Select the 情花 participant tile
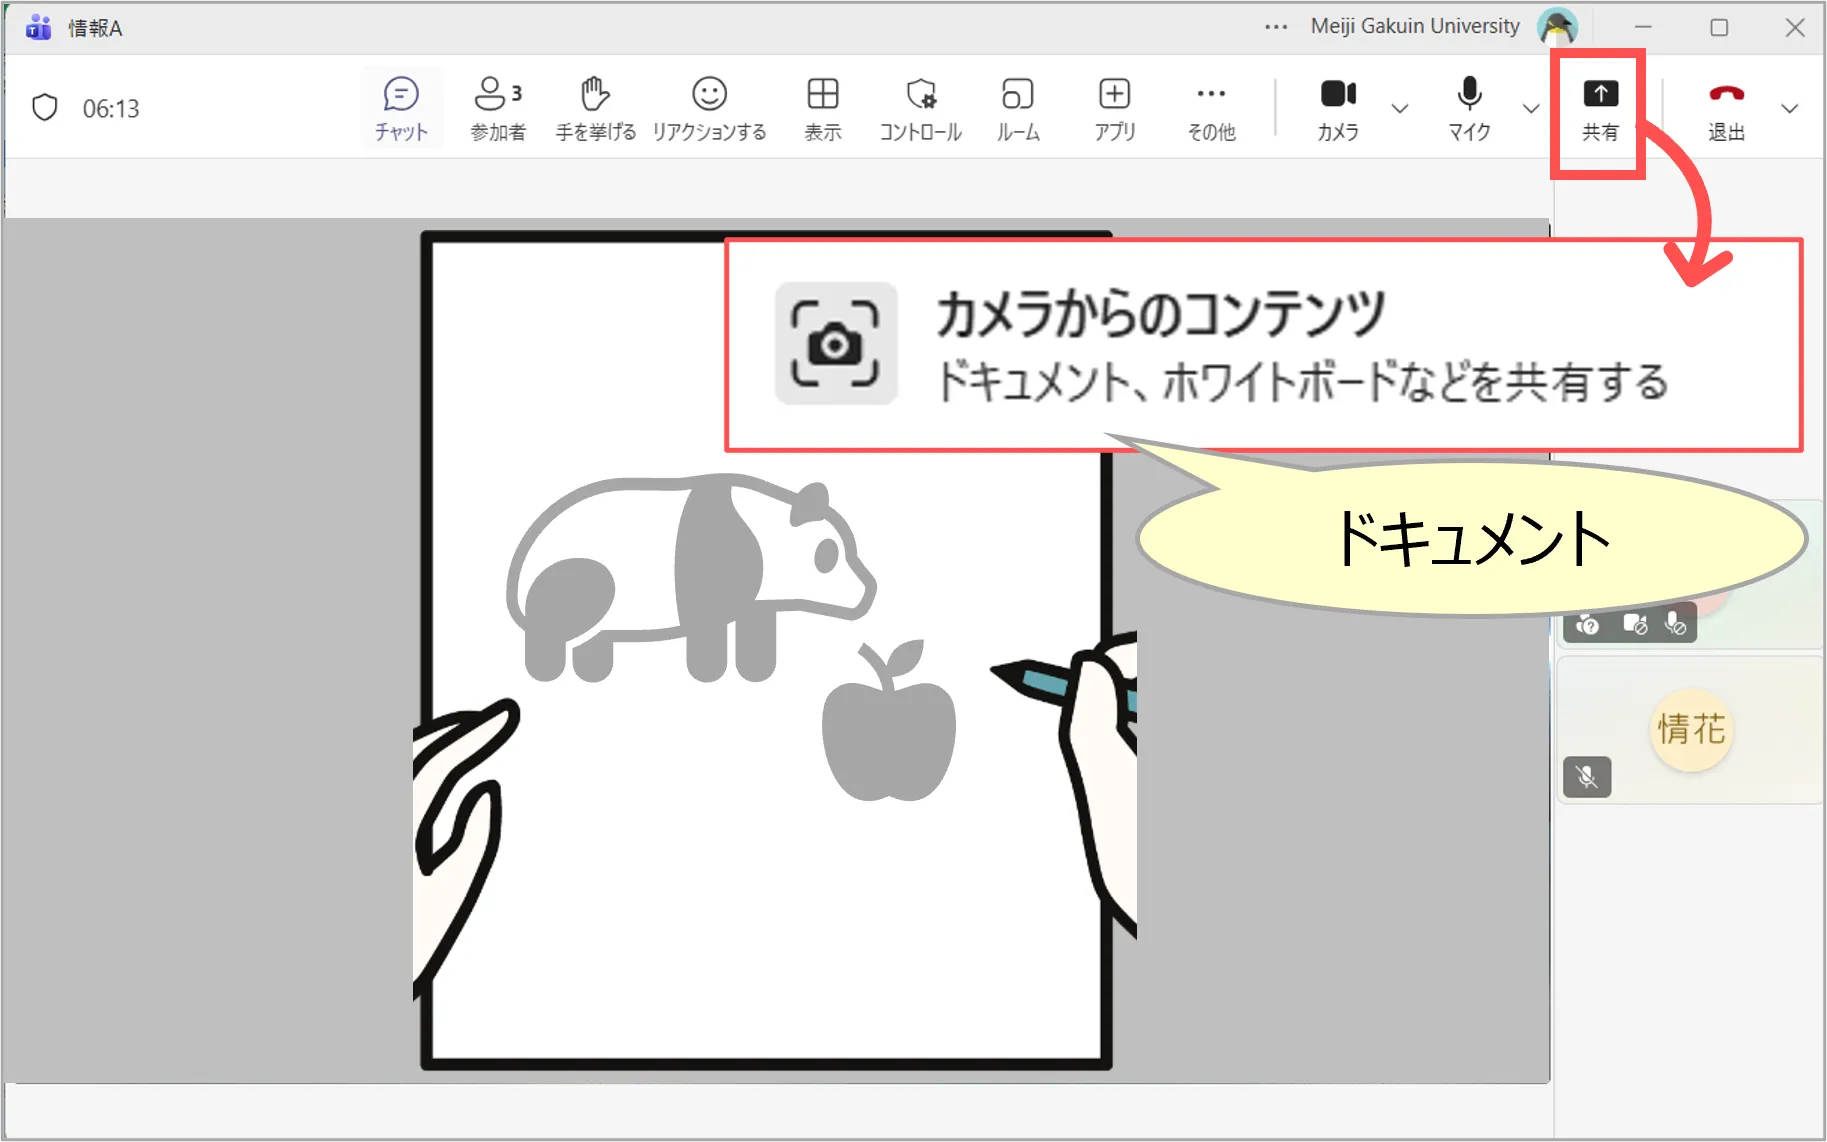This screenshot has width=1827, height=1142. 1690,730
